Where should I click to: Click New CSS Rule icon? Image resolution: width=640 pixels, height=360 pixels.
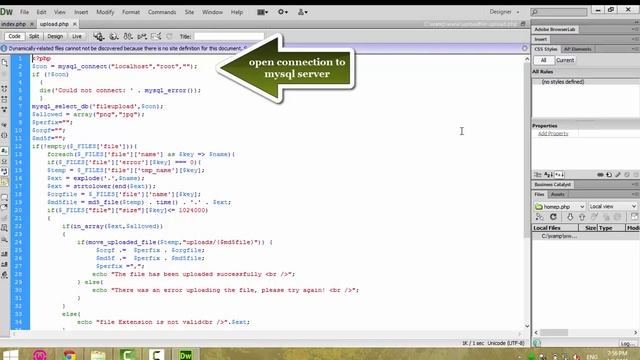coord(609,175)
